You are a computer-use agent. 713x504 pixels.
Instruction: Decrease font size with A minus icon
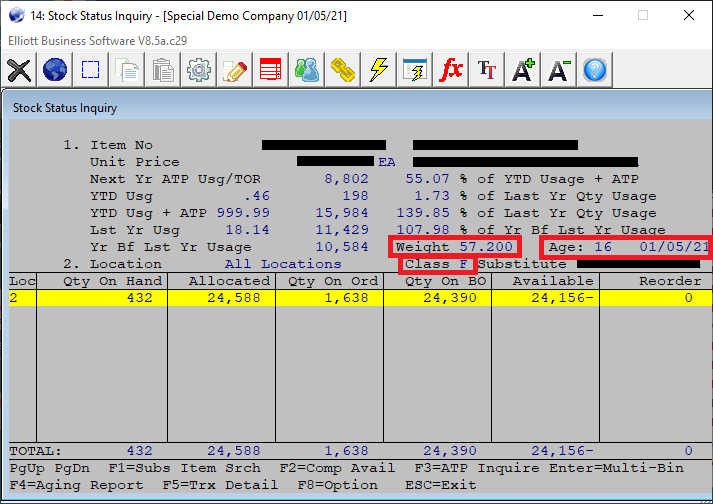pos(559,70)
